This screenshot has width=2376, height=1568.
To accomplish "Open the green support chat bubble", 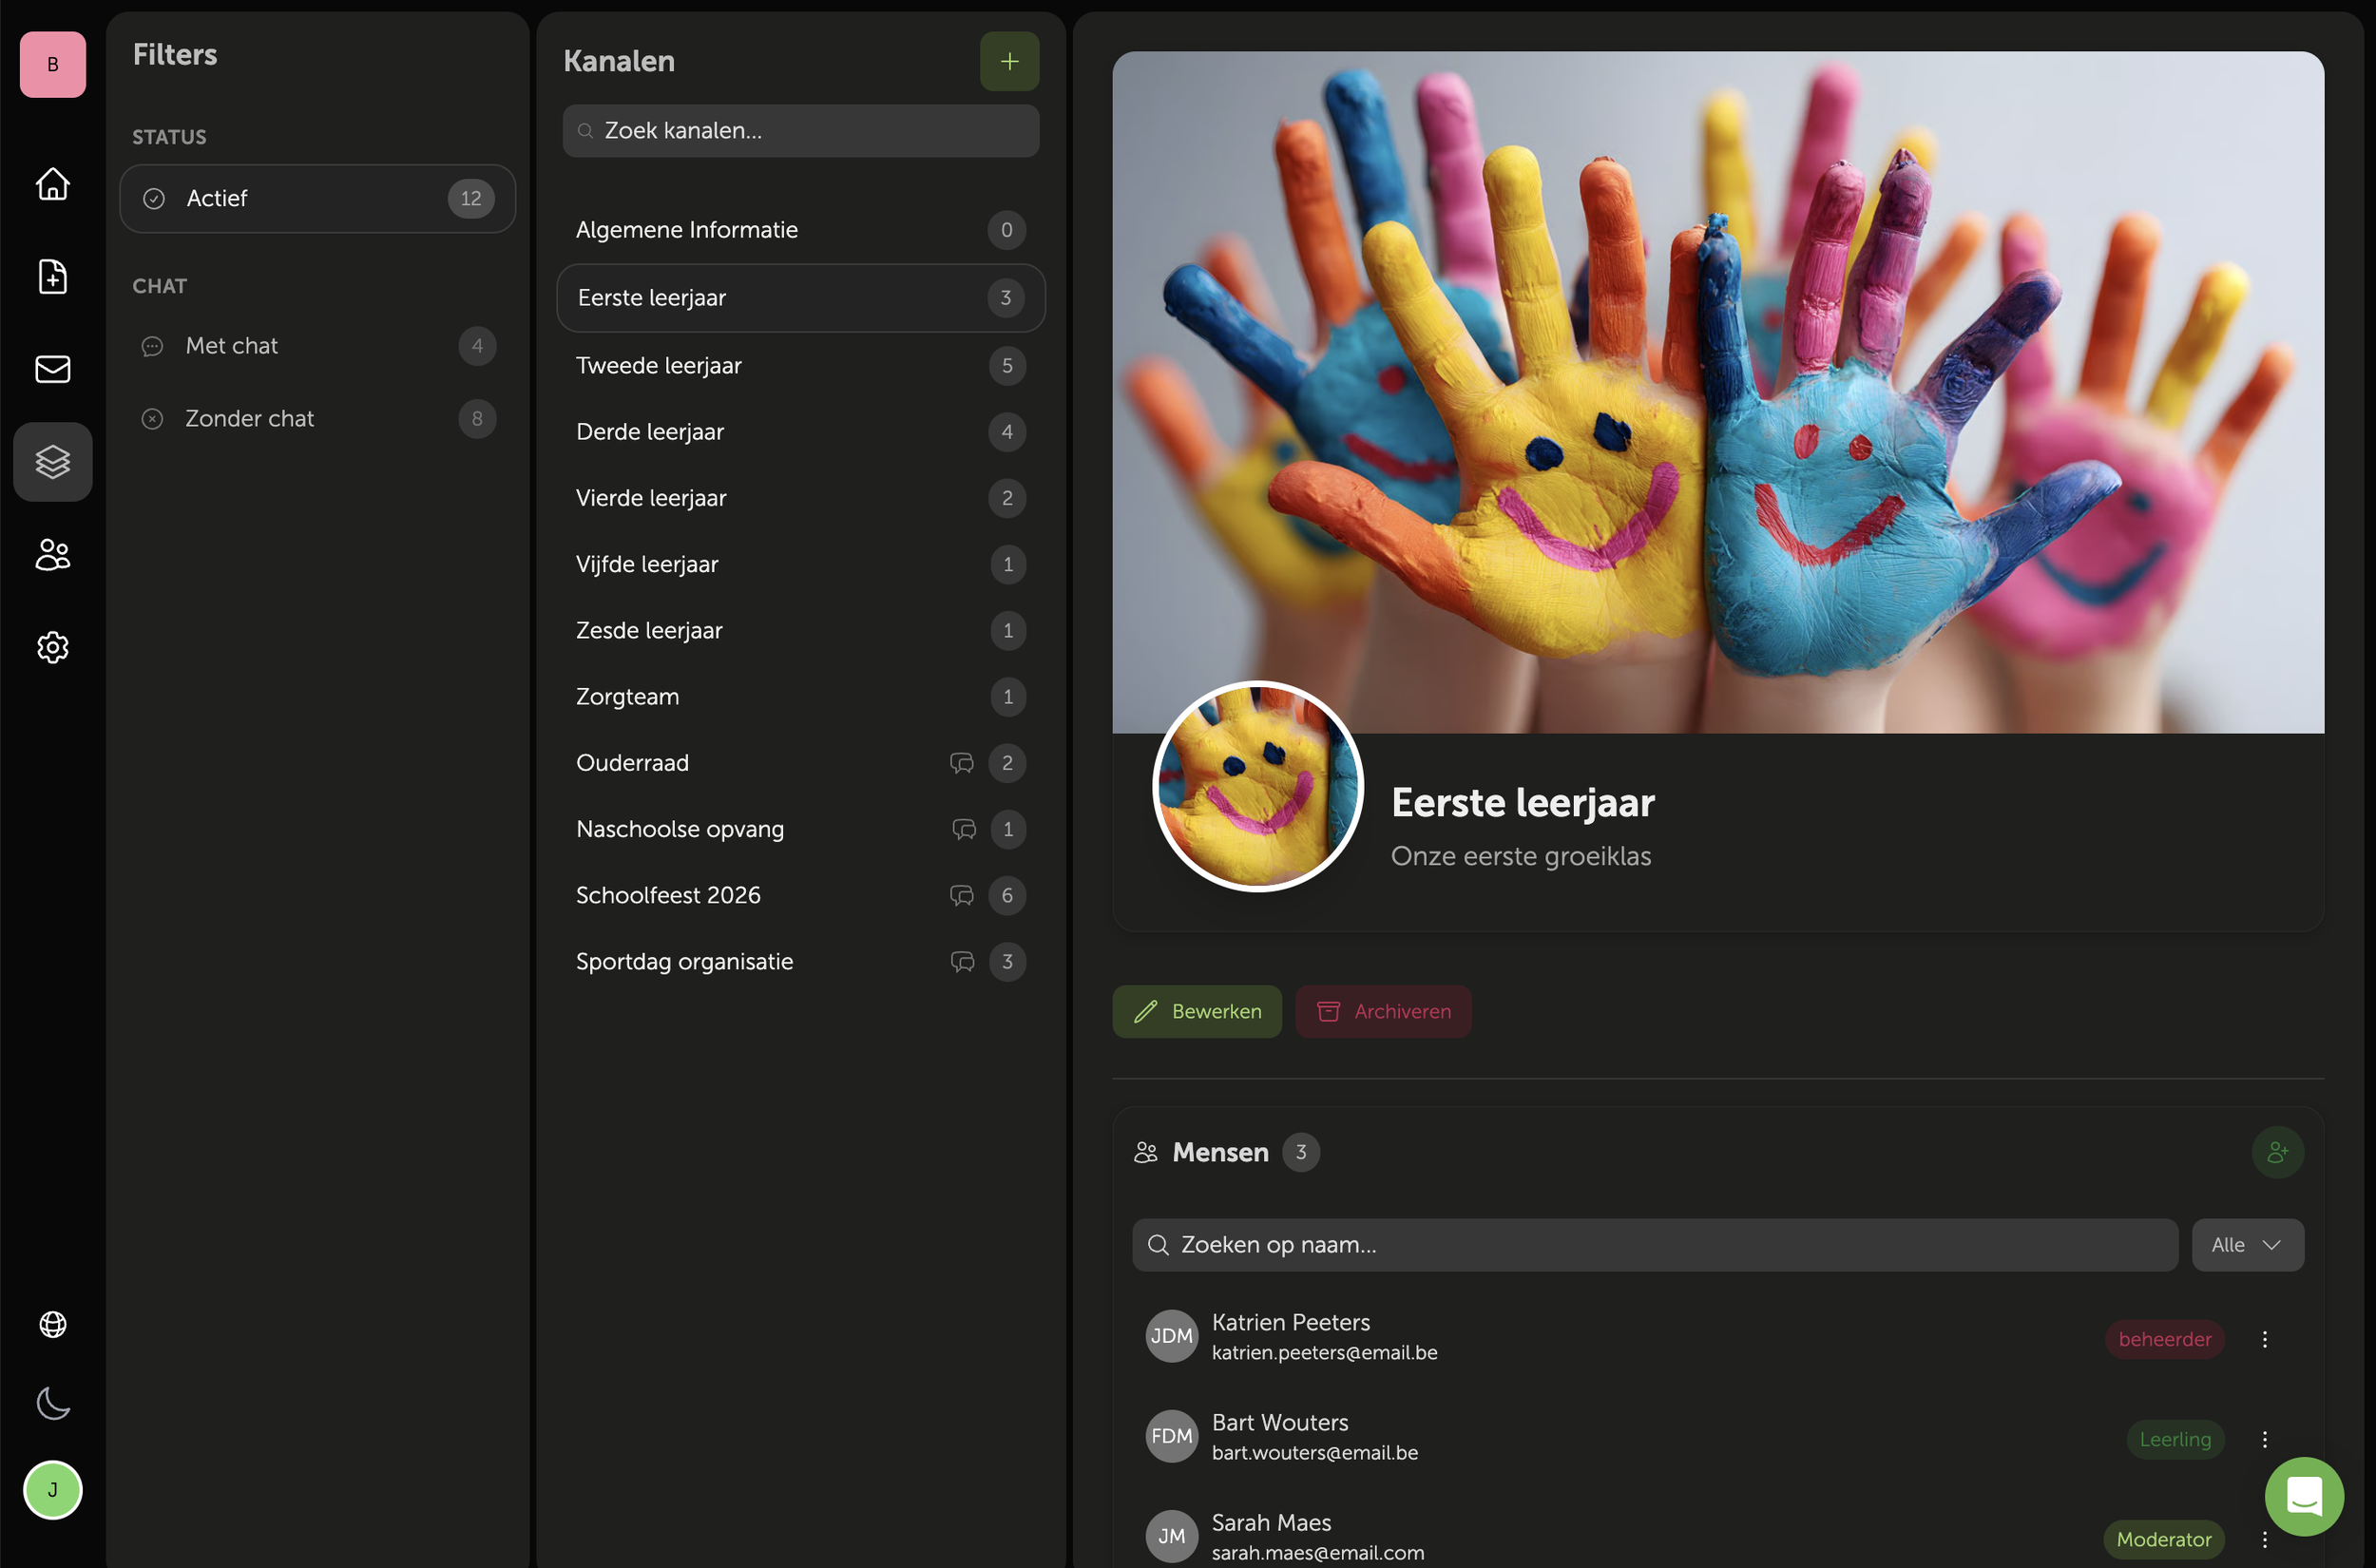I will point(2303,1496).
